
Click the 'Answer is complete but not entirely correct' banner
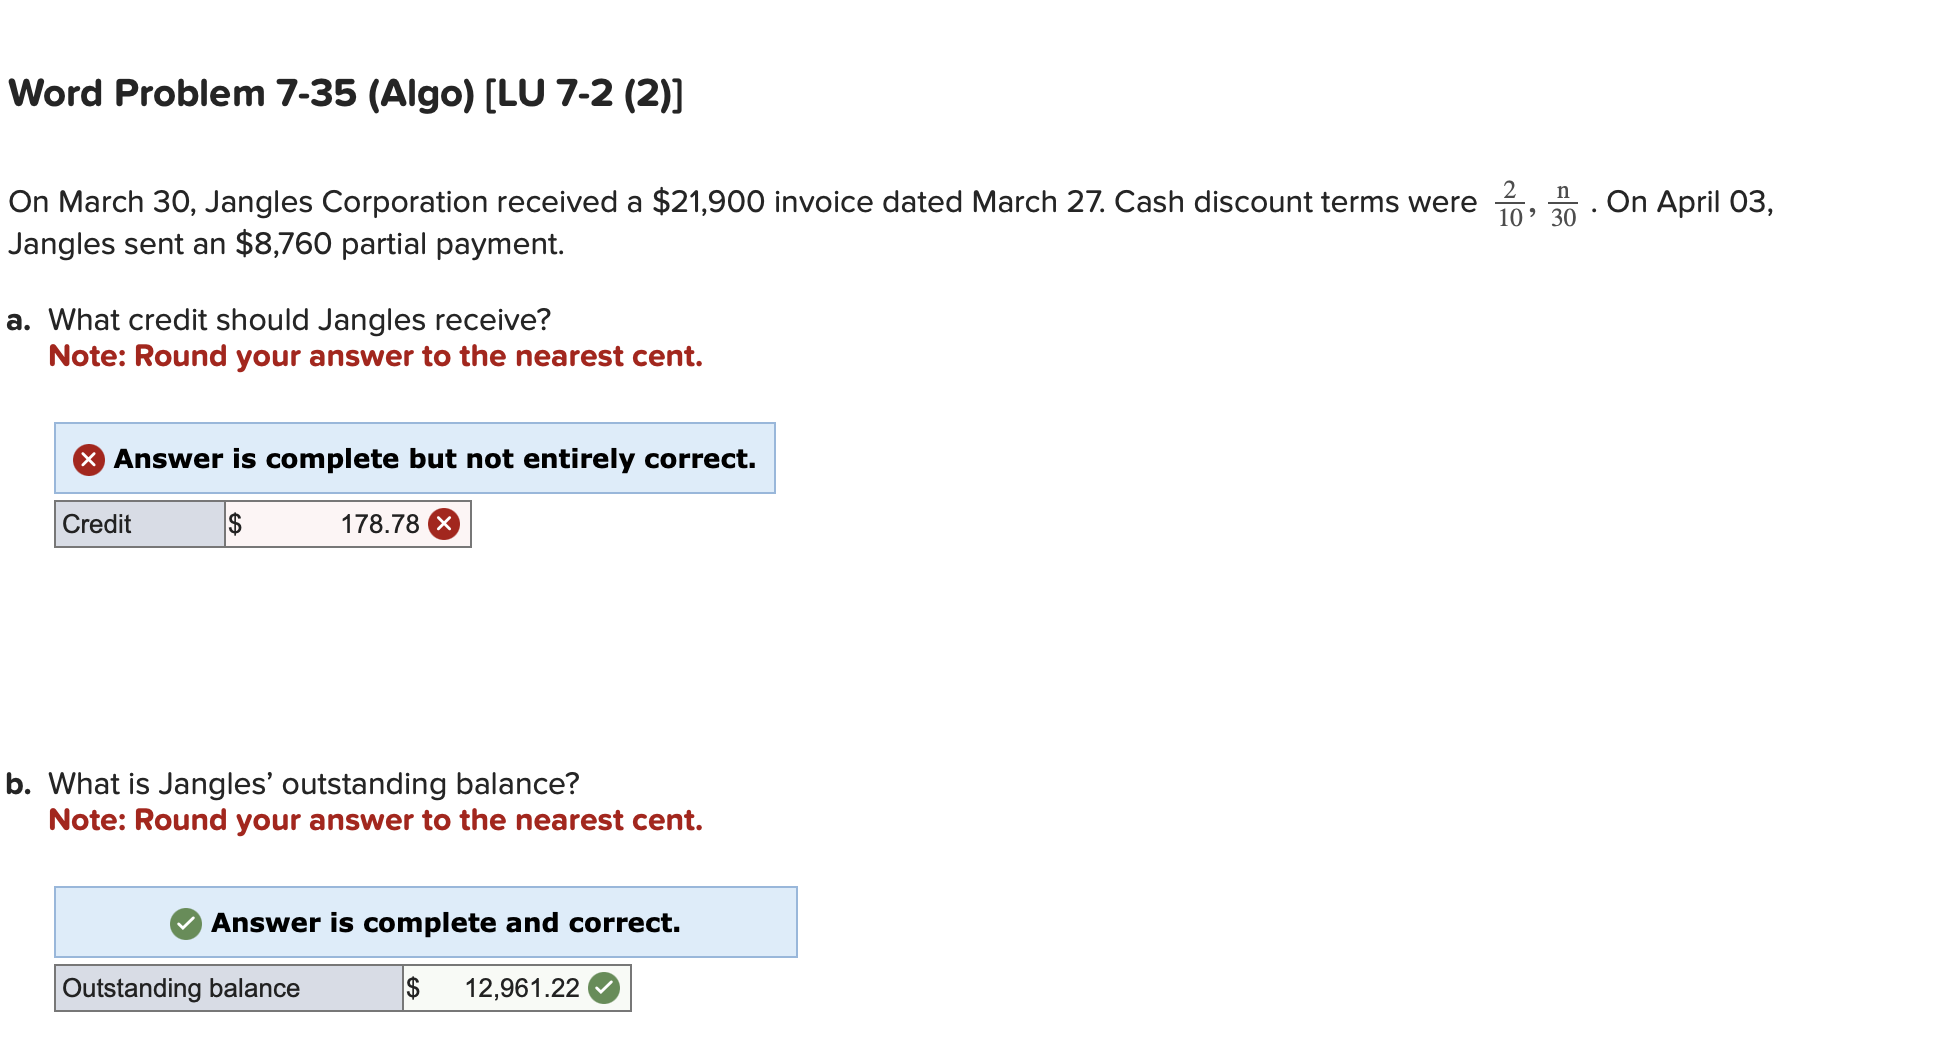(x=415, y=458)
